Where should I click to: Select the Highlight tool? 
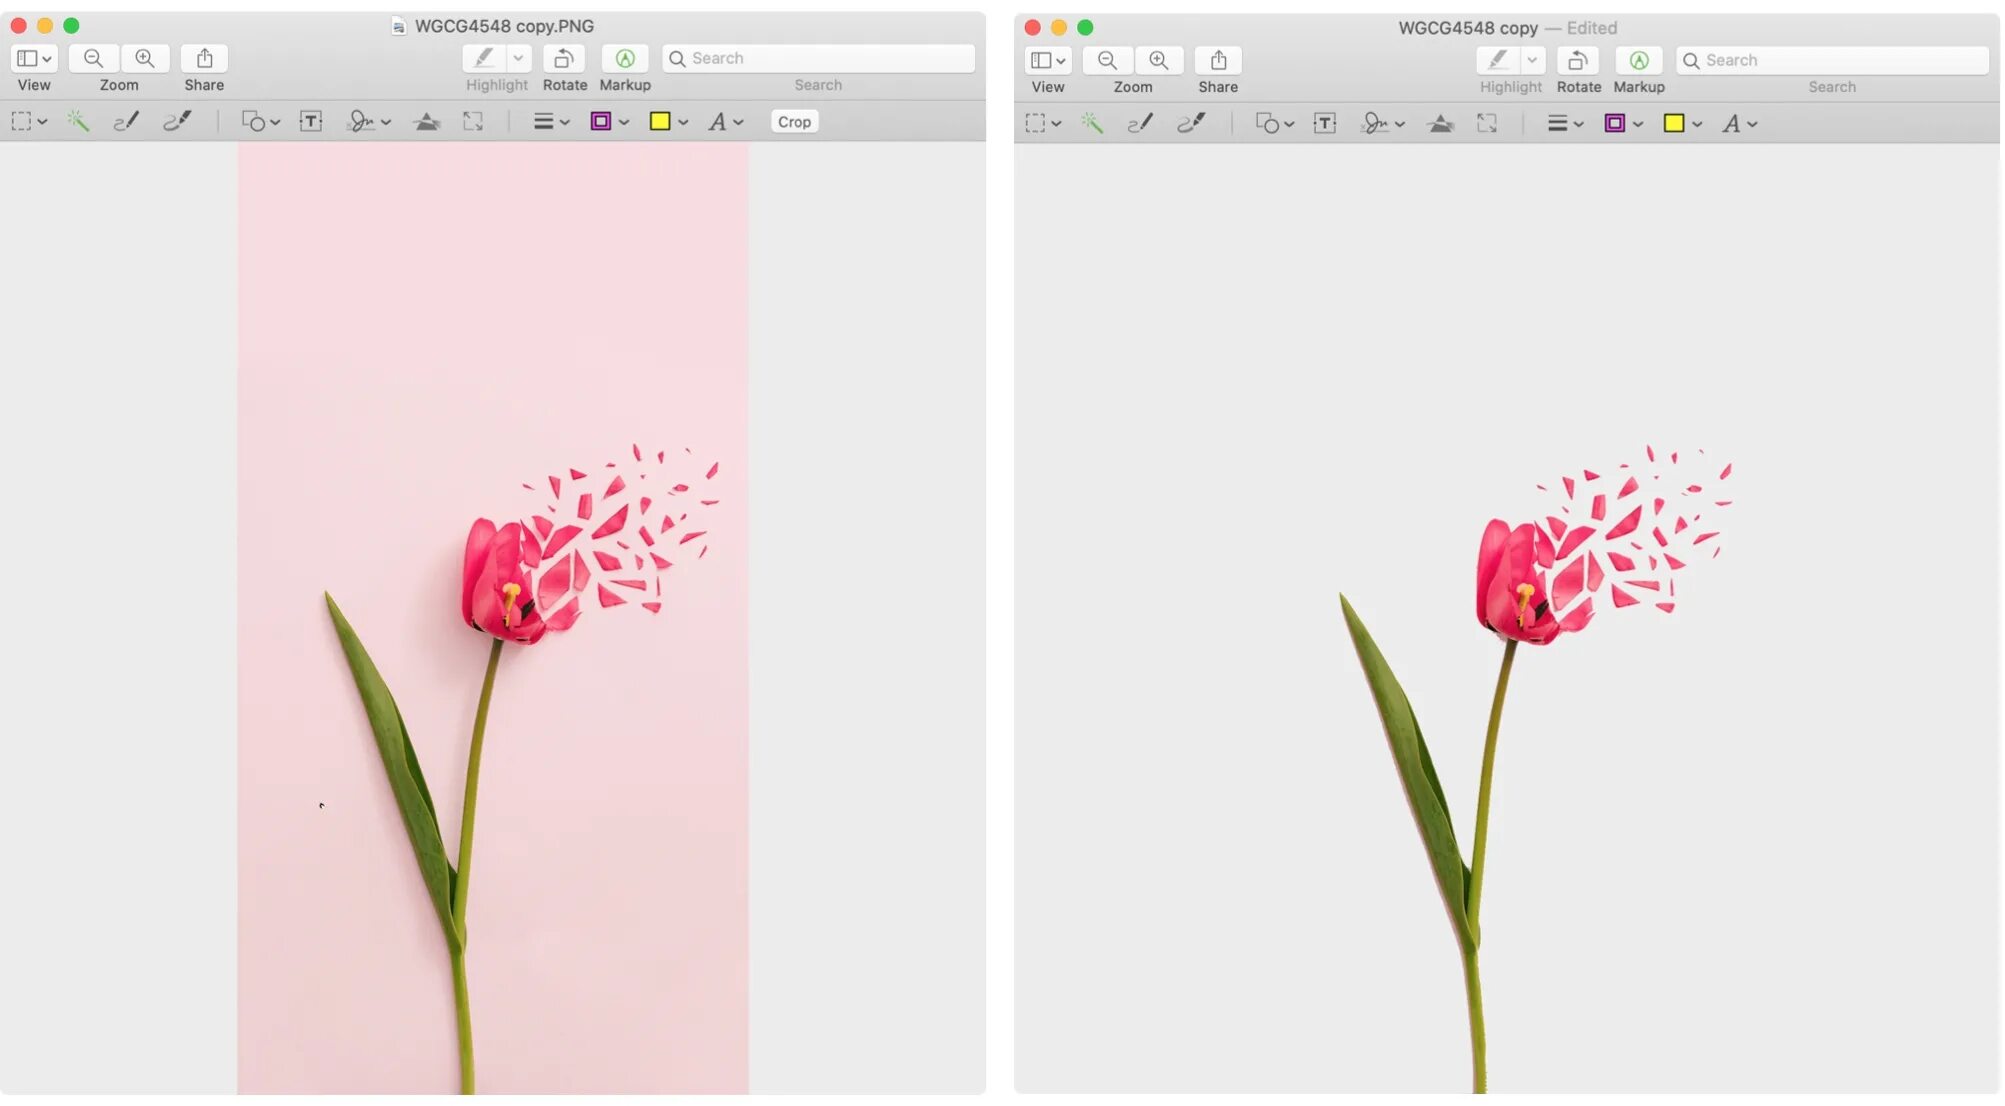[x=1496, y=60]
